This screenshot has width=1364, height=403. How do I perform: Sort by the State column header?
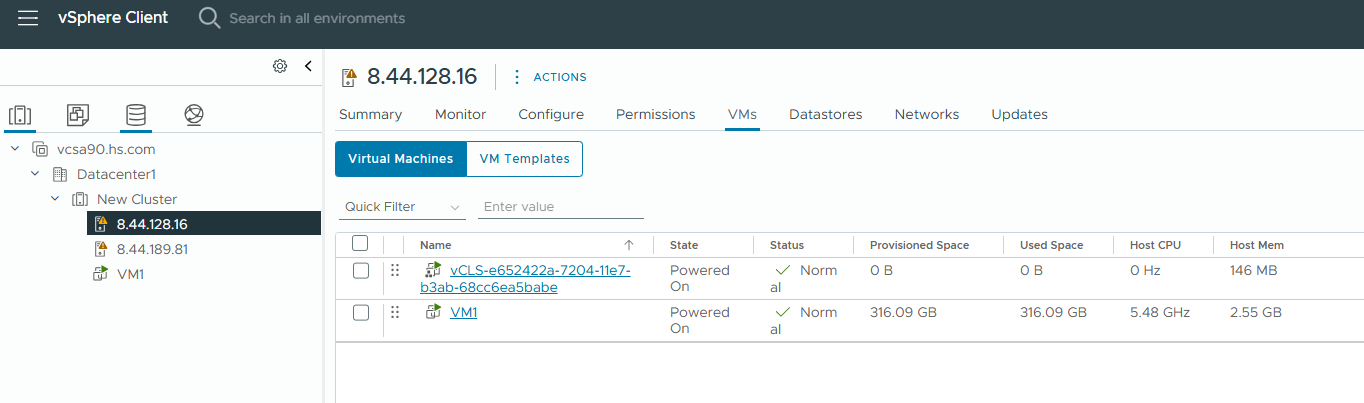pyautogui.click(x=684, y=245)
